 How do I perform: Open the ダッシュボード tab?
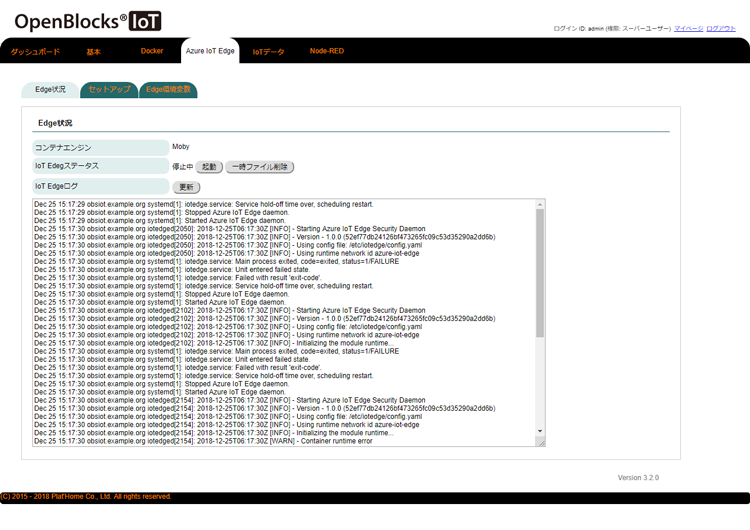pos(35,52)
